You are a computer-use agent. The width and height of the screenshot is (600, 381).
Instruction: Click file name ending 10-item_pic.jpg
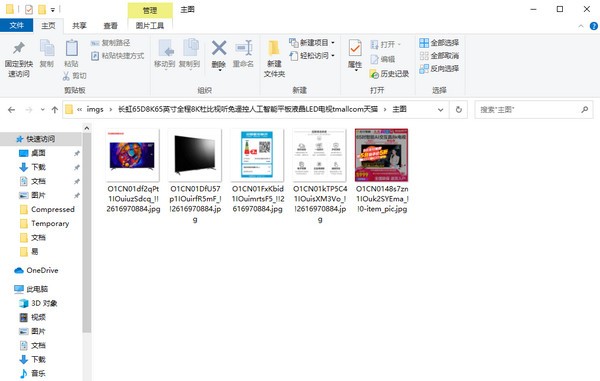[382, 199]
